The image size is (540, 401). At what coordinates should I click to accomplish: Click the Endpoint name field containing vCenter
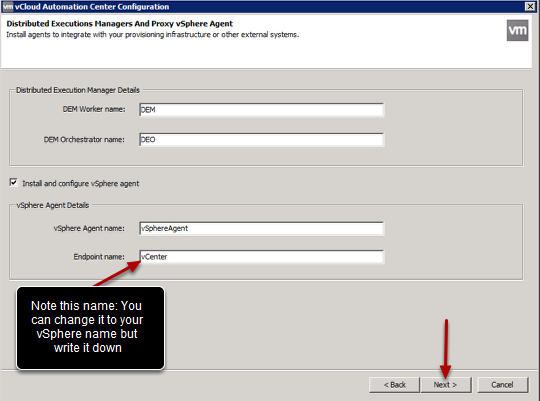pyautogui.click(x=261, y=257)
